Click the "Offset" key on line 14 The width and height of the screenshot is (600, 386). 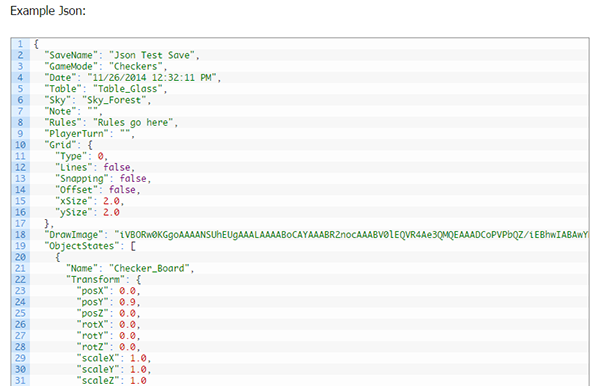(x=77, y=190)
